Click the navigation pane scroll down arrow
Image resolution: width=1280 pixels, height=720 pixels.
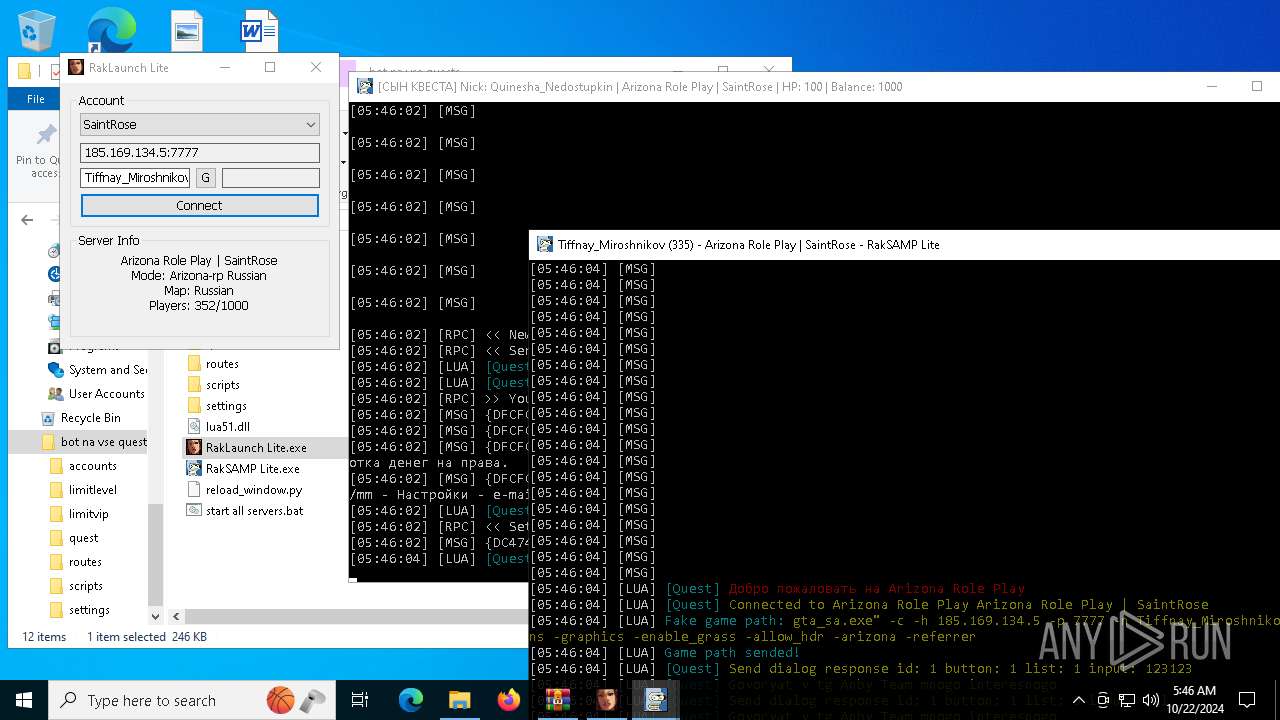pyautogui.click(x=155, y=616)
